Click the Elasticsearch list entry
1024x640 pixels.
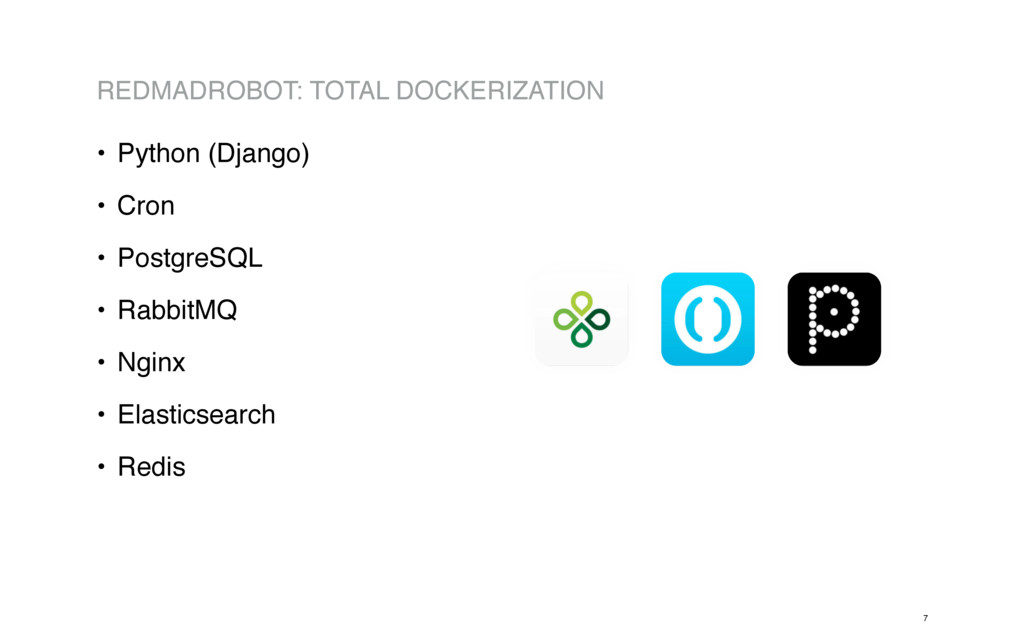(x=196, y=415)
